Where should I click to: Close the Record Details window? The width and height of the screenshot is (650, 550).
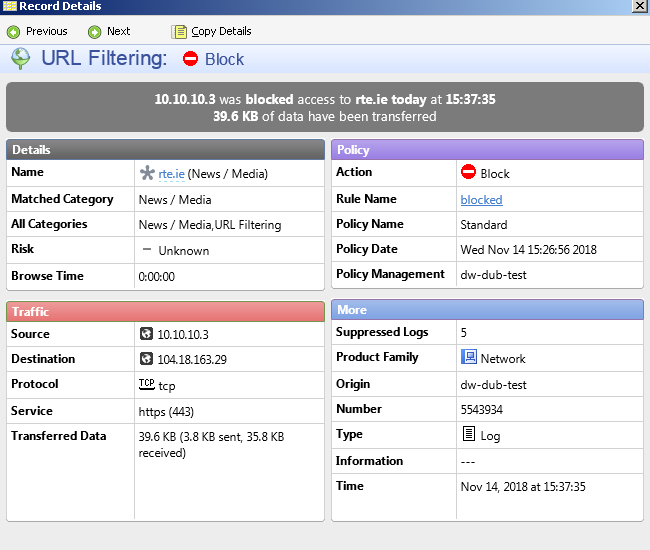pos(640,6)
